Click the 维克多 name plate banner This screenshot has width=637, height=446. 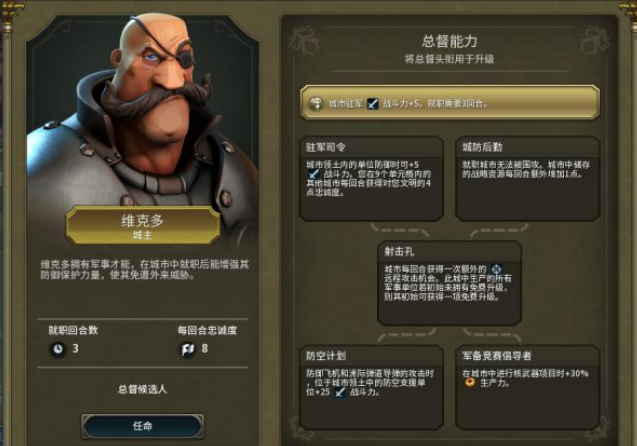[x=143, y=225]
